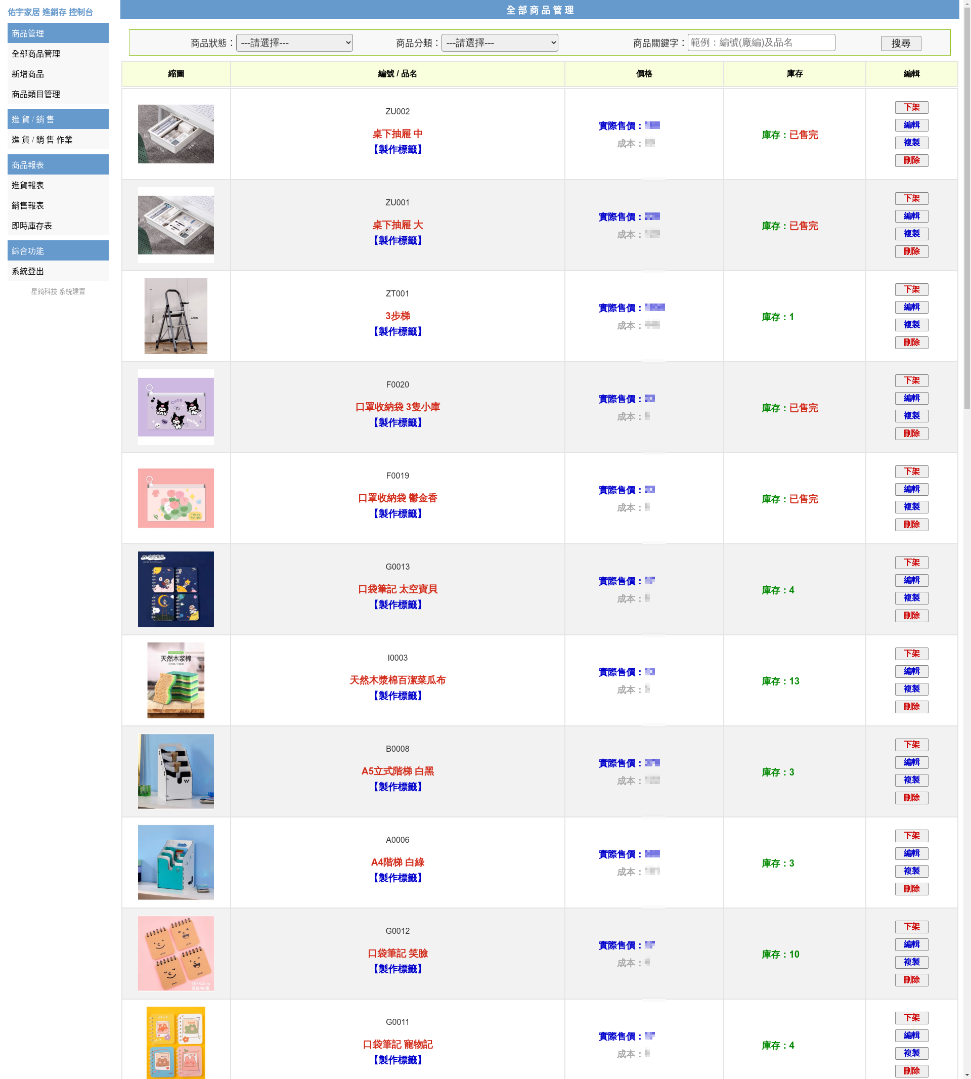The image size is (971, 1079).
Task: Click 【製作標籤】 for ZU002 桌下抽屜 中
Action: click(398, 149)
